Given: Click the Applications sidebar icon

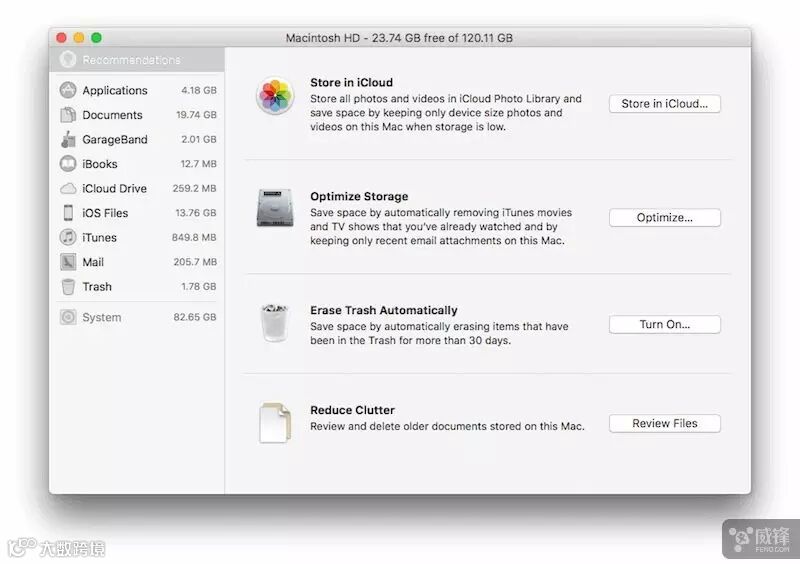Looking at the screenshot, I should (68, 90).
